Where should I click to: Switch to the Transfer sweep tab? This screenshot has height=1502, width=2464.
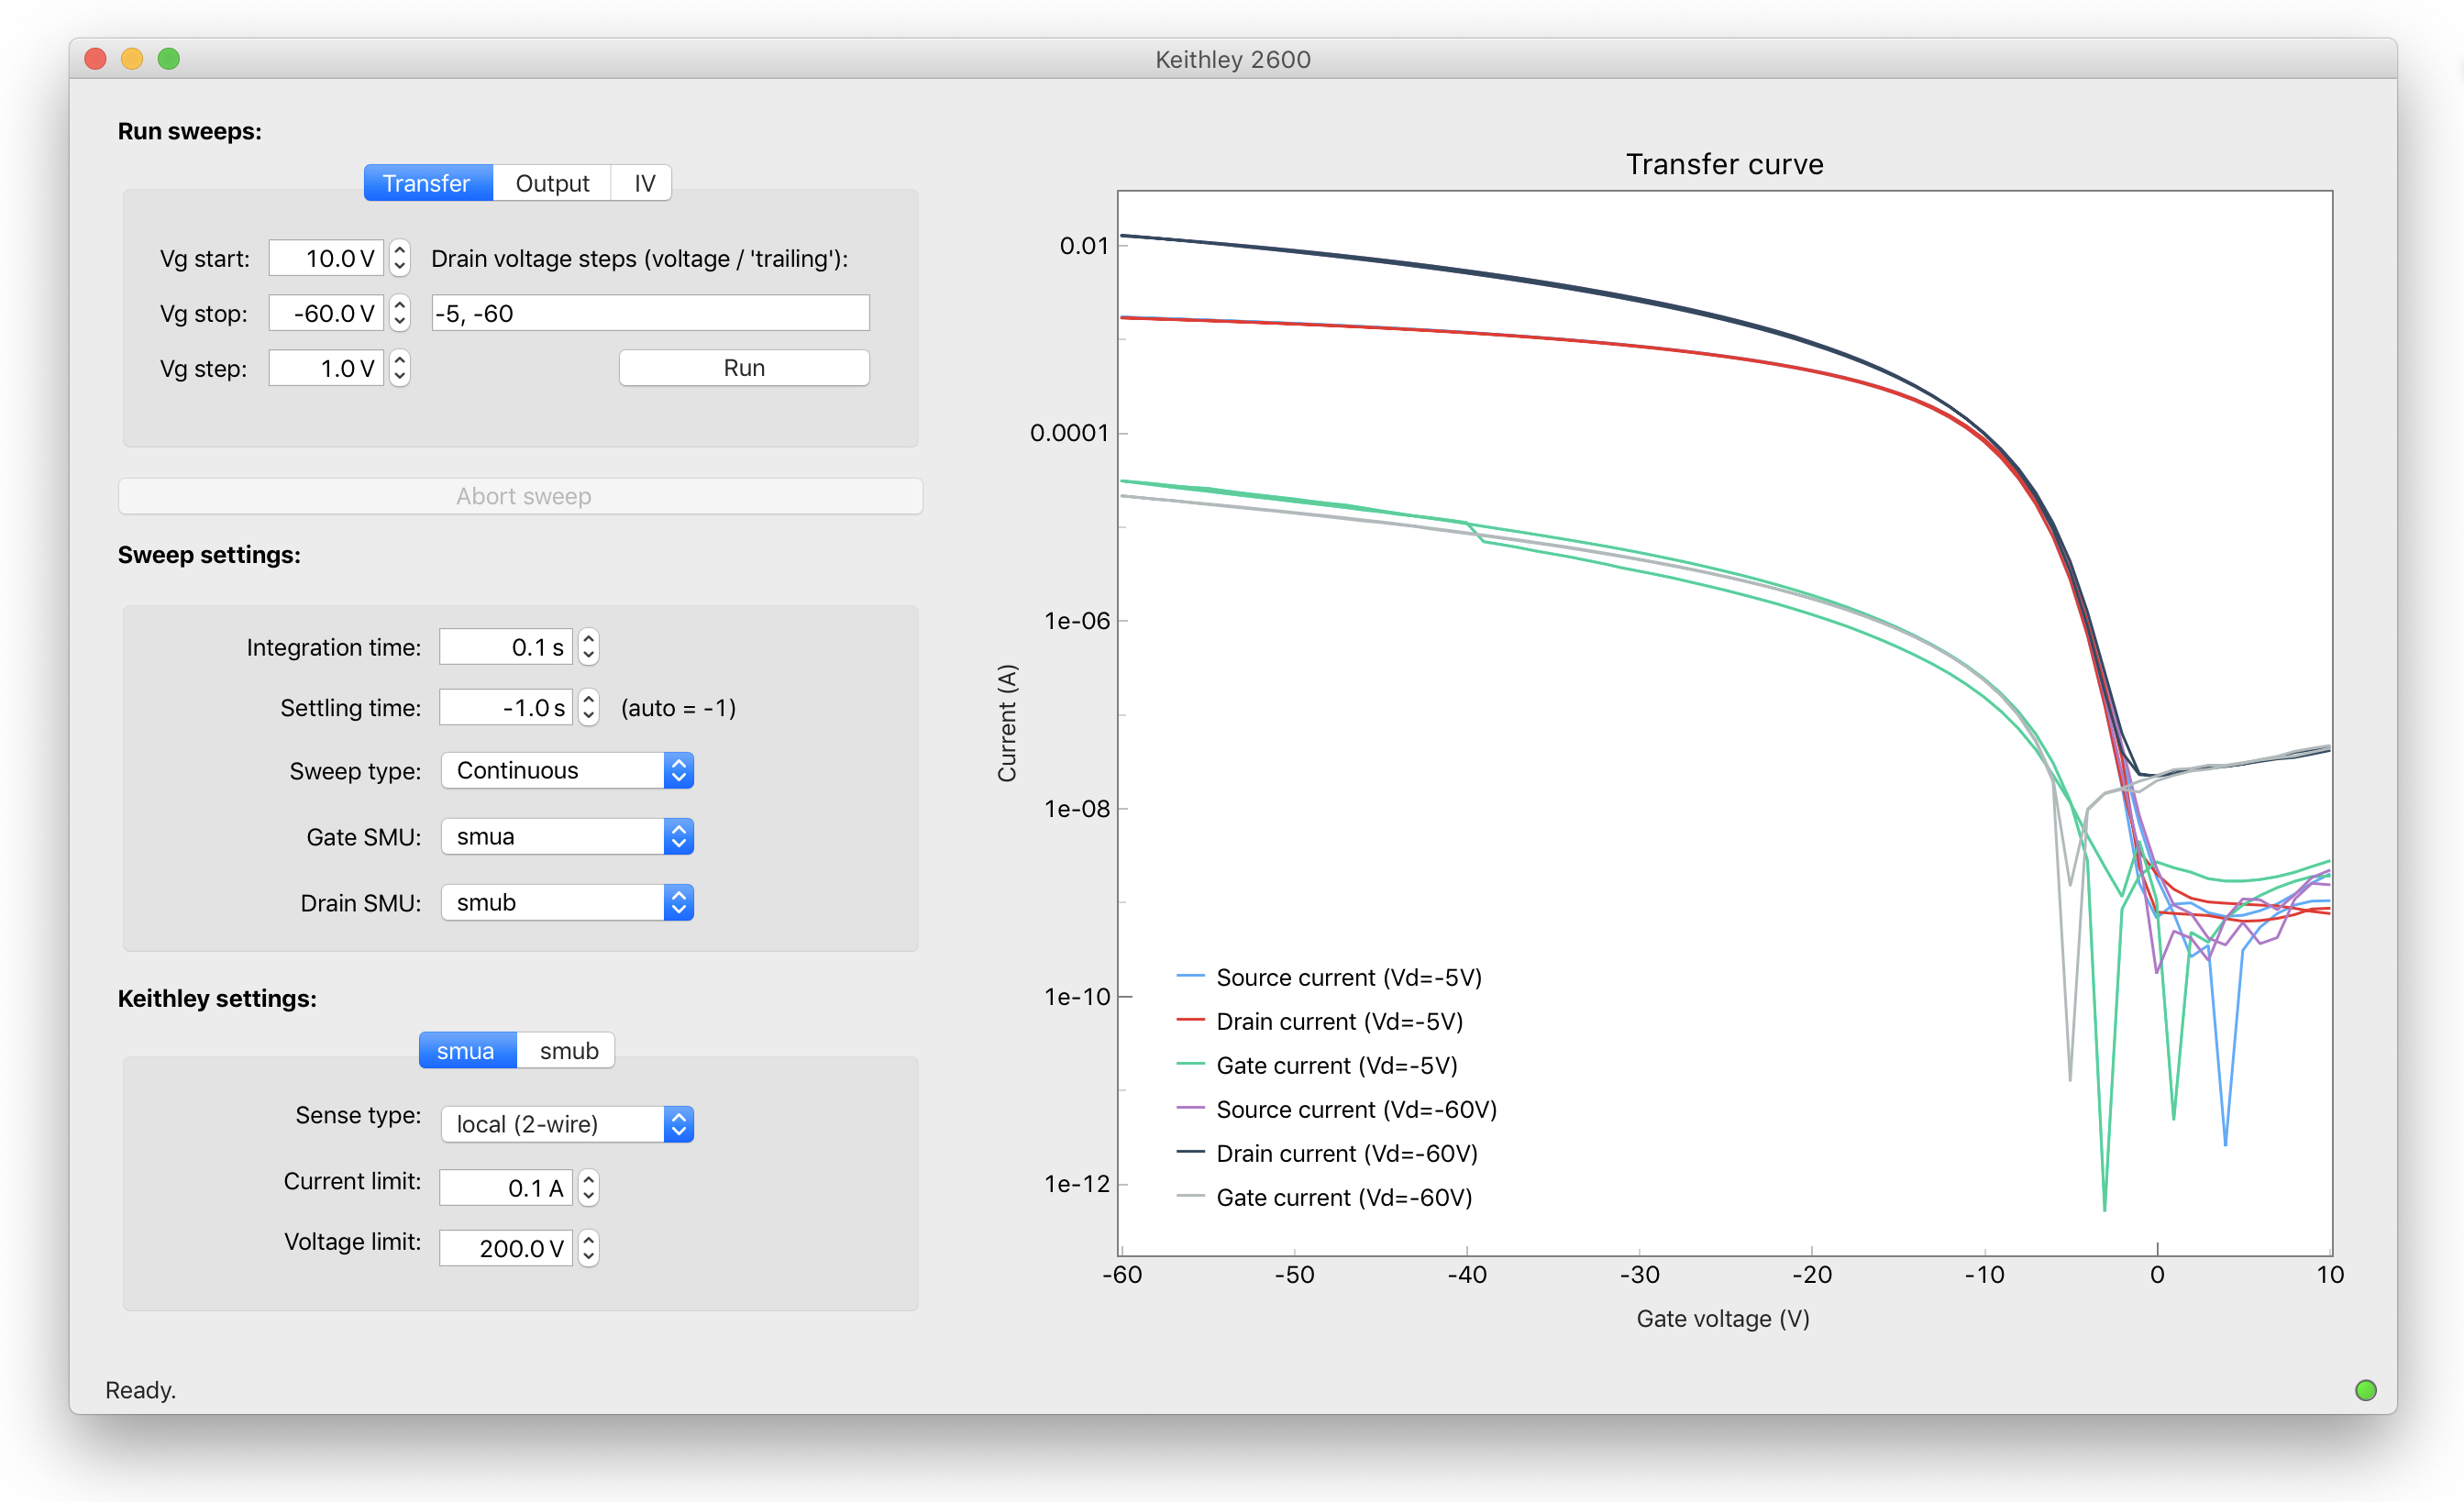[428, 183]
